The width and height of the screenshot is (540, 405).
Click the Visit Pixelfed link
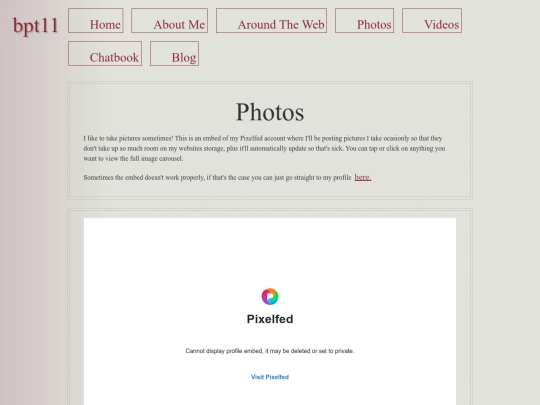[270, 377]
